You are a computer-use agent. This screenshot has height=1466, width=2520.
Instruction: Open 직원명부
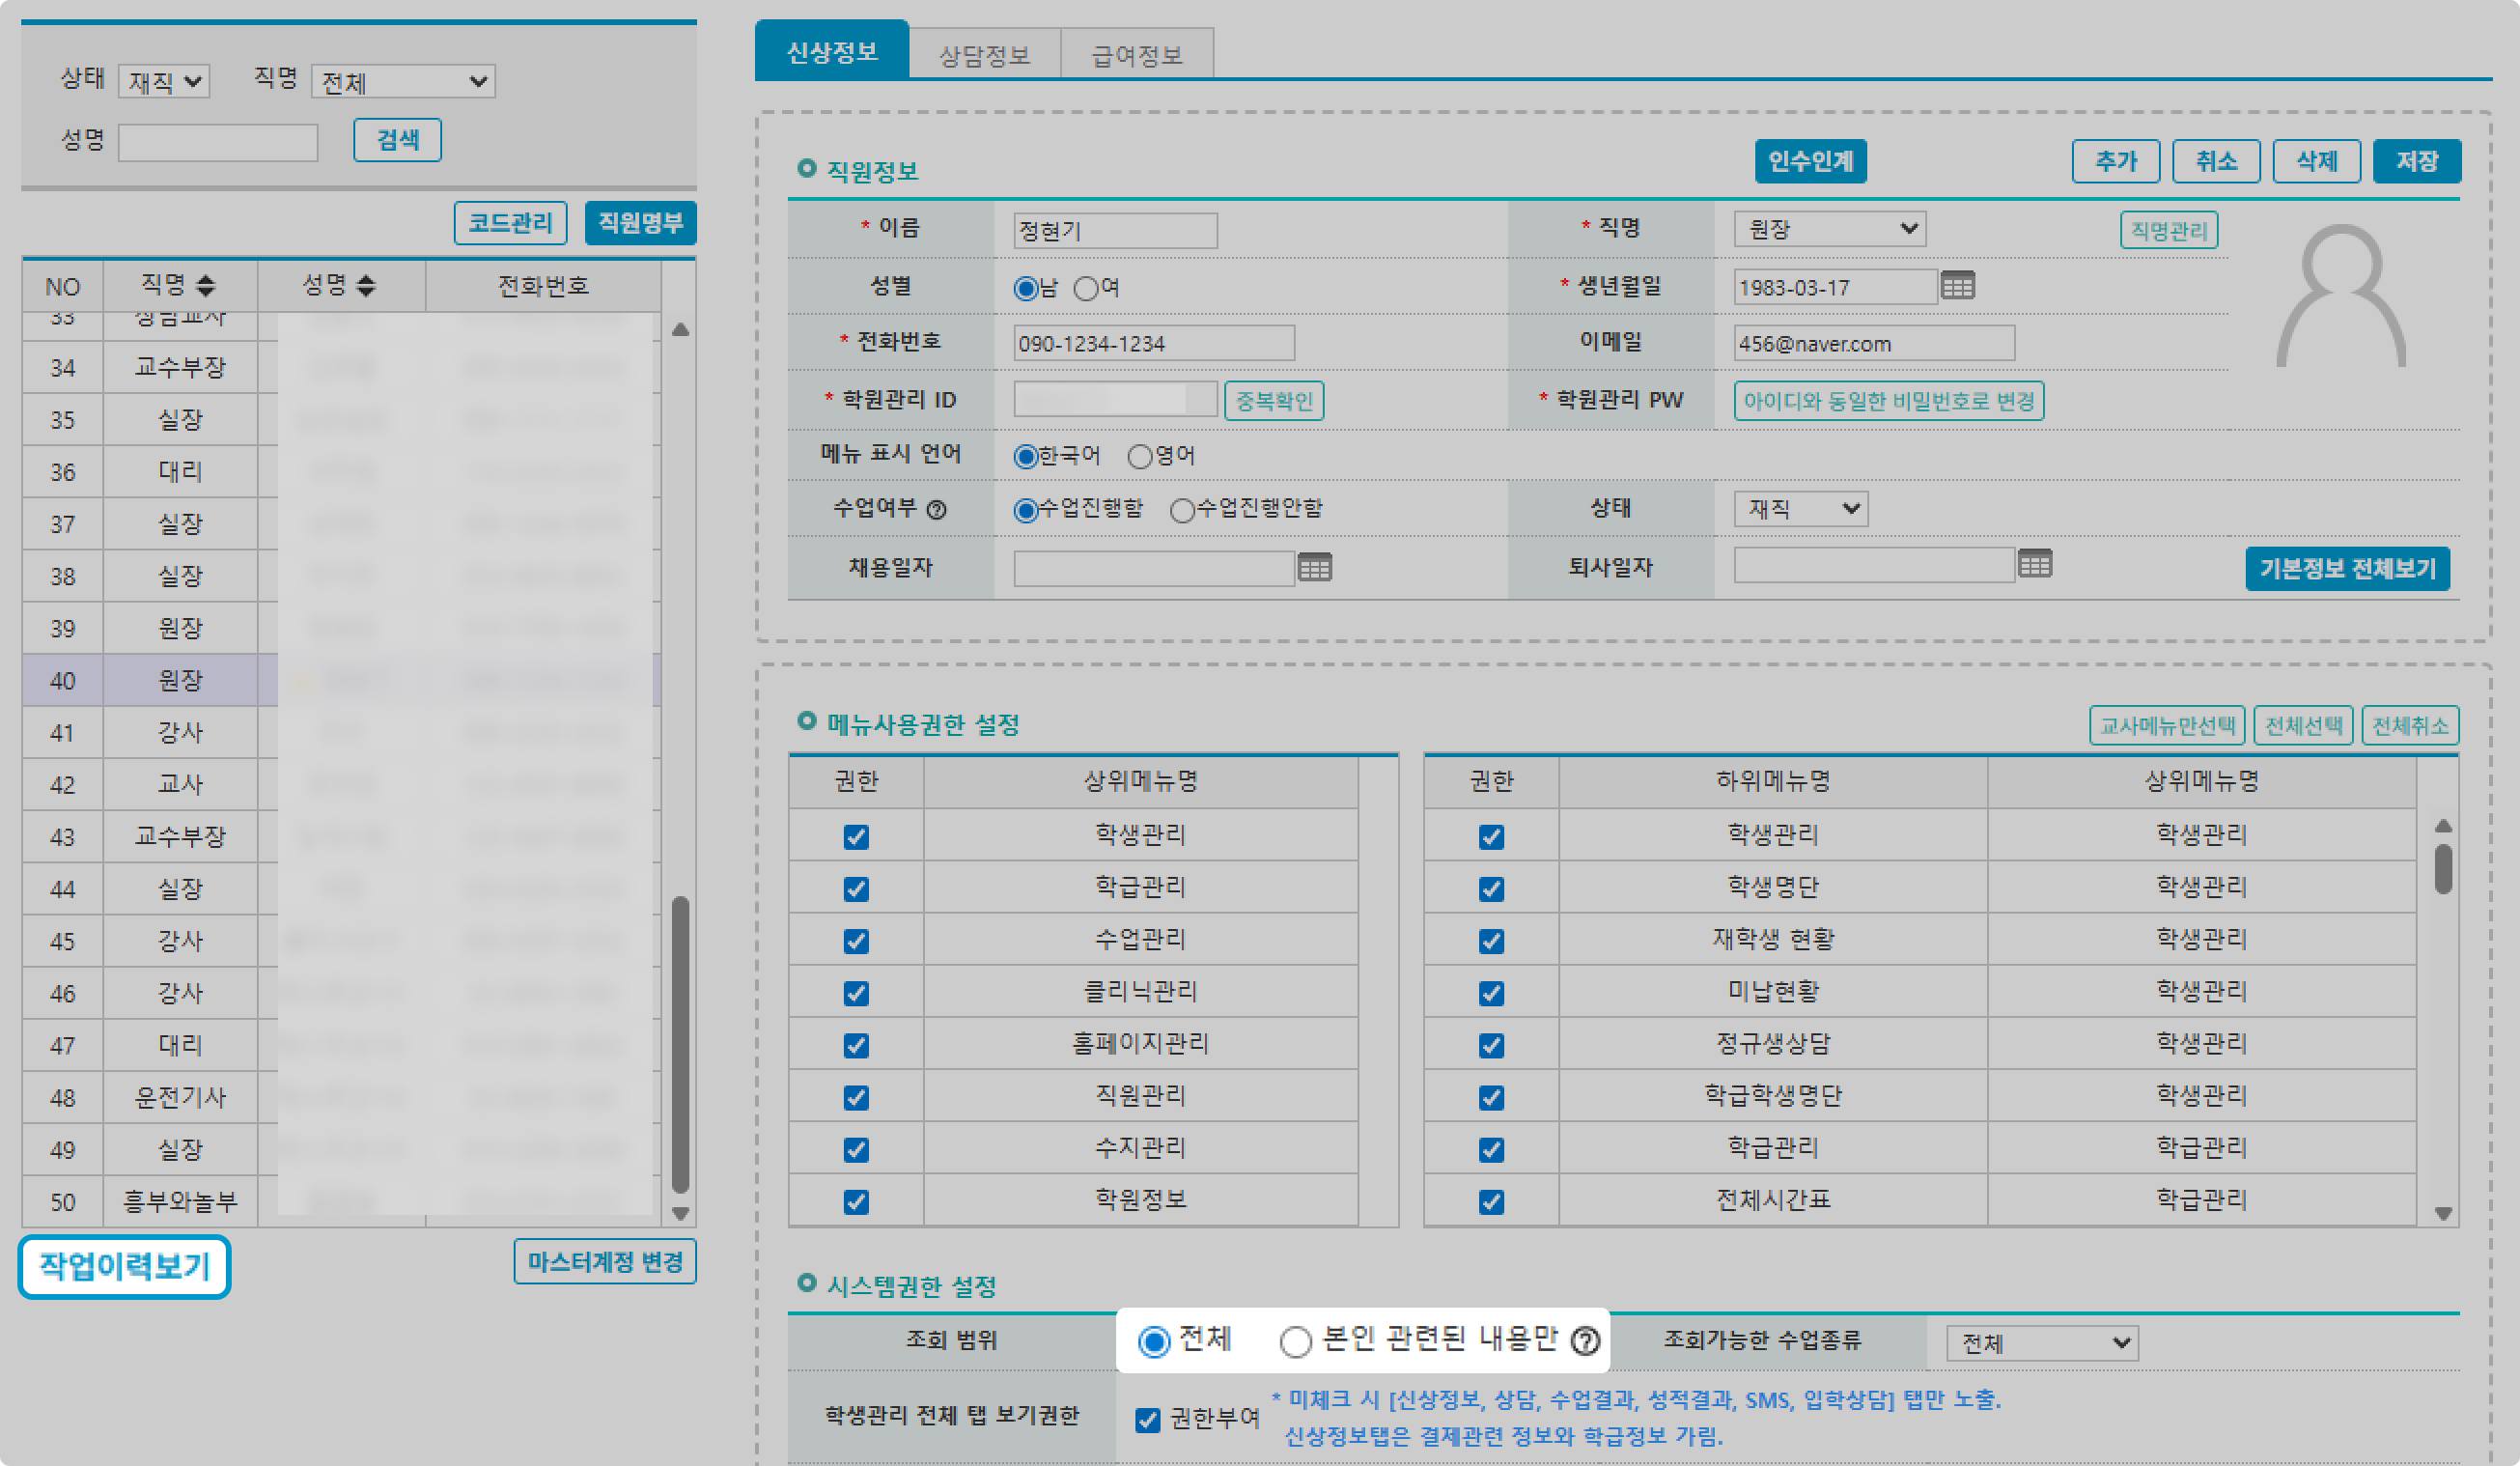(640, 222)
